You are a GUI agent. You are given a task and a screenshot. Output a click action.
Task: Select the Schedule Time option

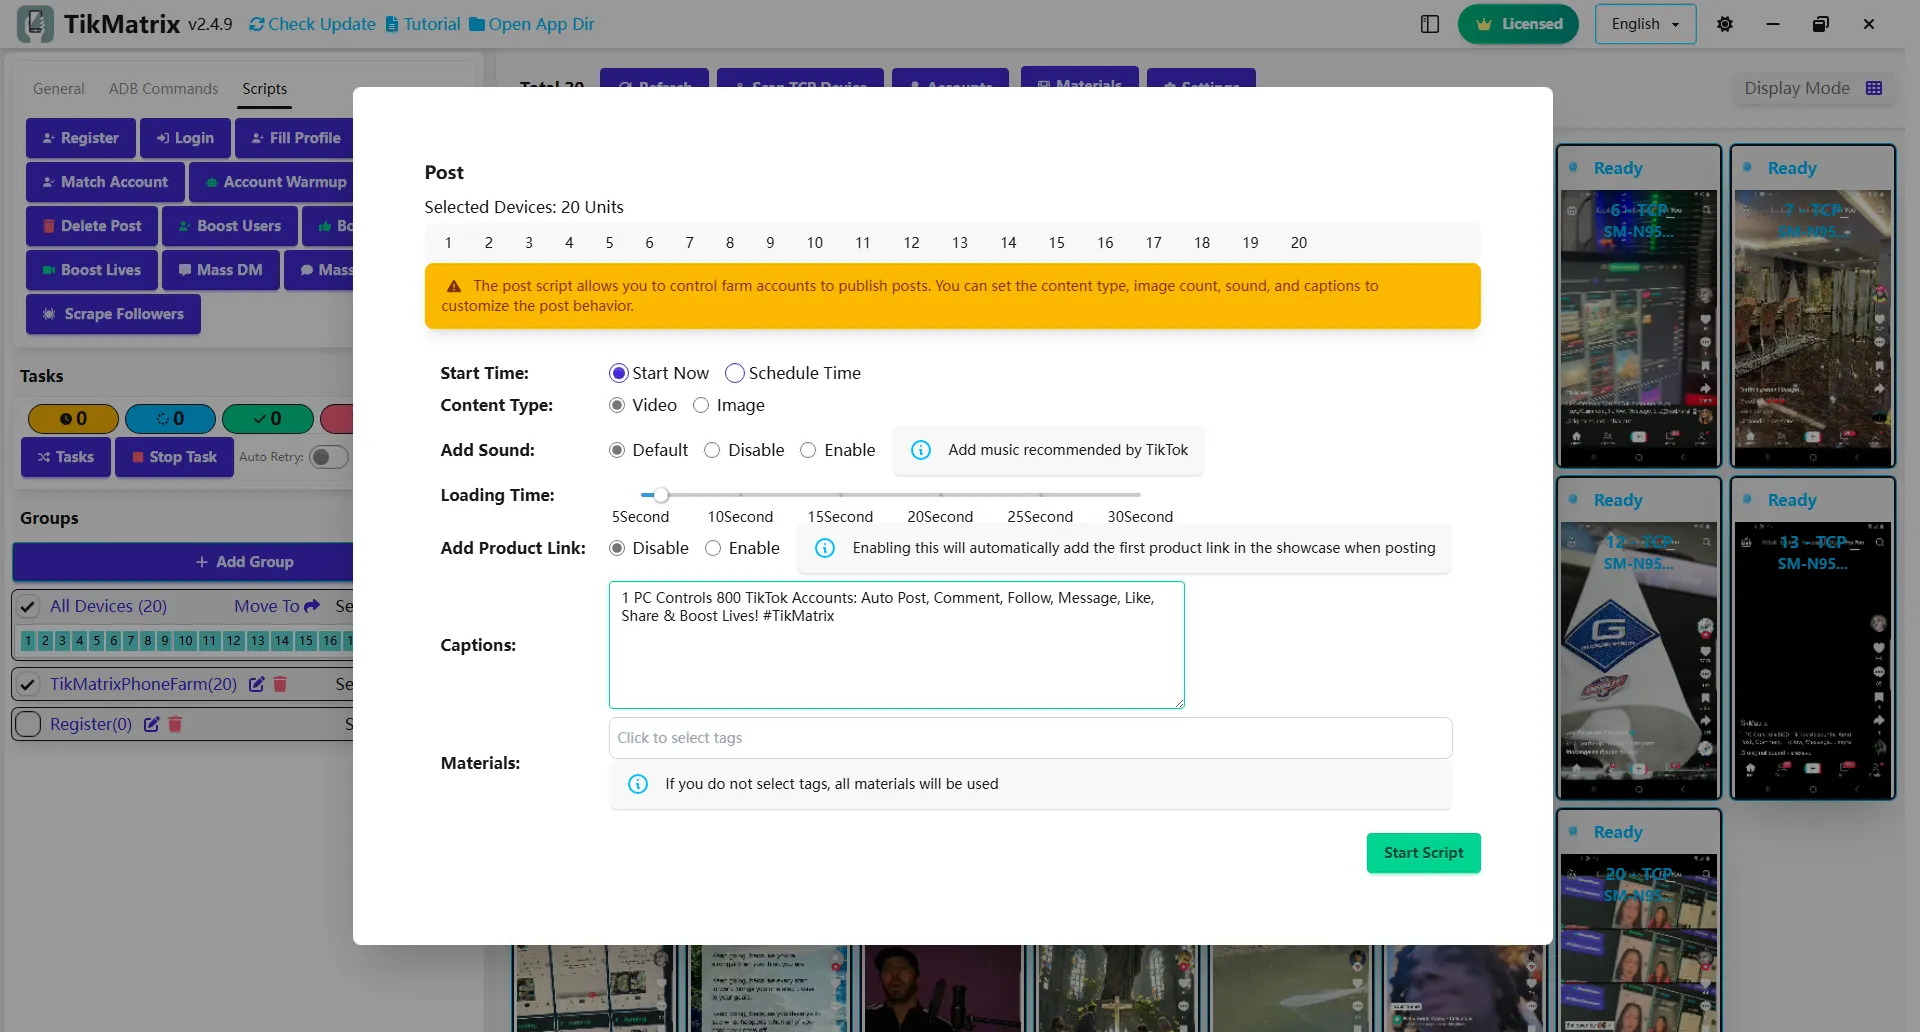click(x=735, y=372)
